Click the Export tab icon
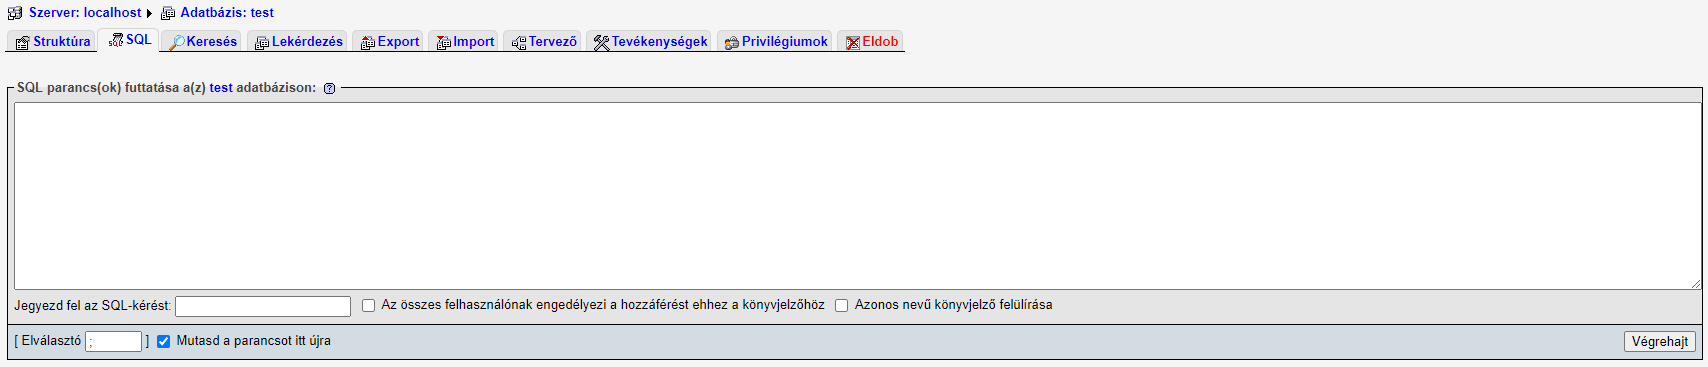The width and height of the screenshot is (1708, 367). coord(368,42)
